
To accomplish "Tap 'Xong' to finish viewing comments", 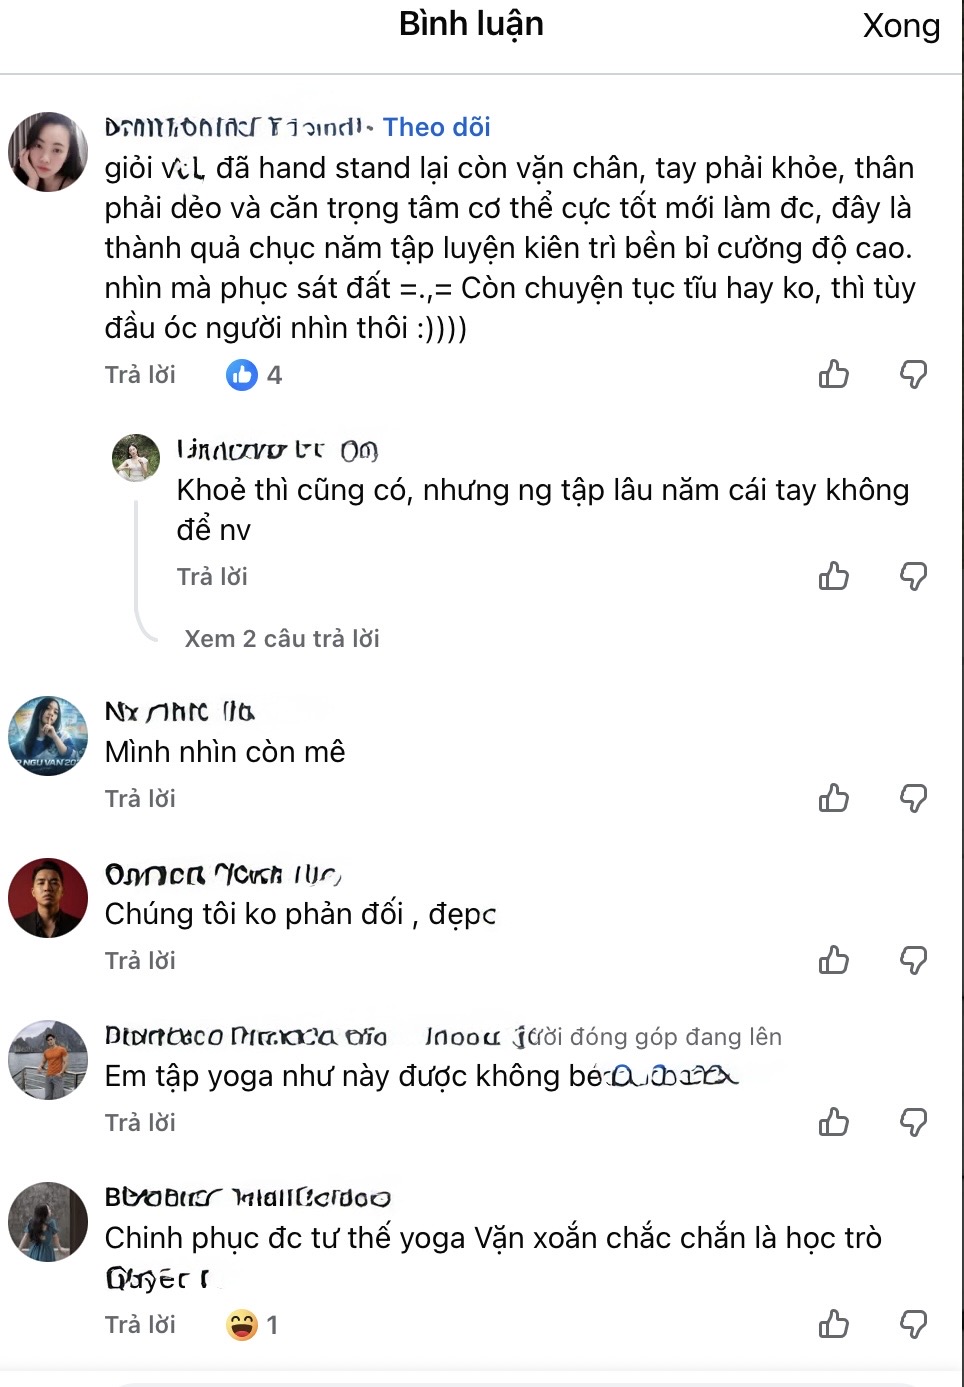I will point(901,26).
